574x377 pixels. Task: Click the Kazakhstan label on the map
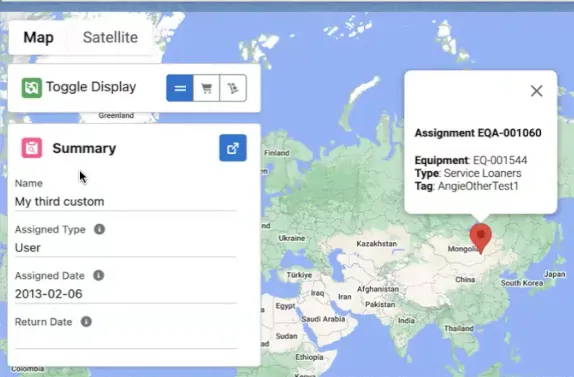pyautogui.click(x=377, y=244)
